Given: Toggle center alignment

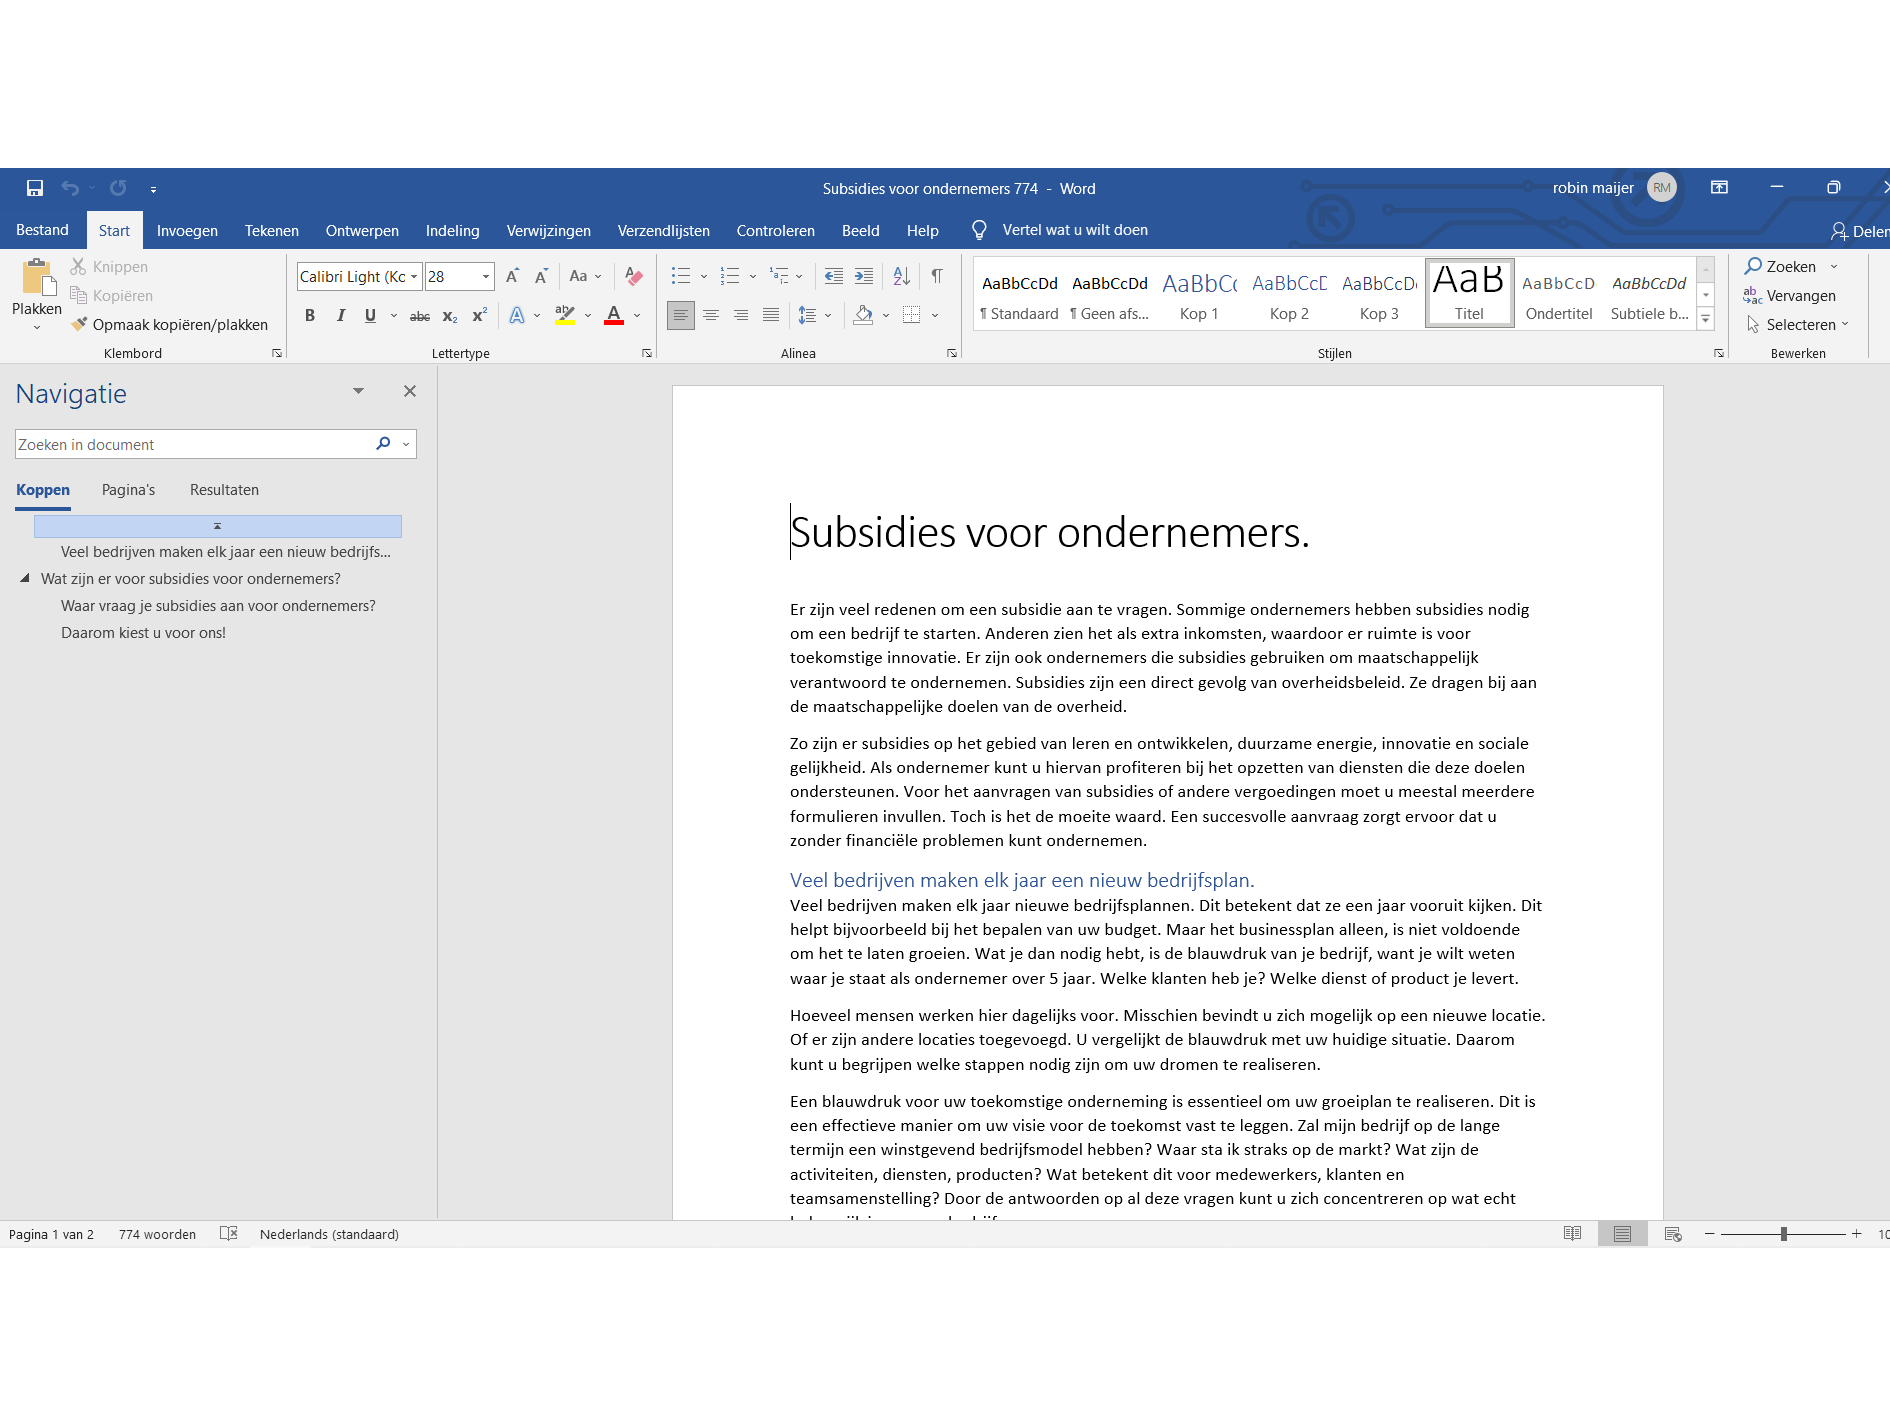Looking at the screenshot, I should pos(711,316).
